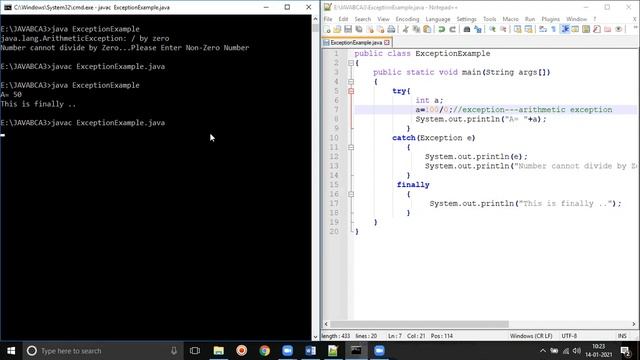This screenshot has height=360, width=640.
Task: Open Task View on the taskbar
Action: (x=195, y=351)
